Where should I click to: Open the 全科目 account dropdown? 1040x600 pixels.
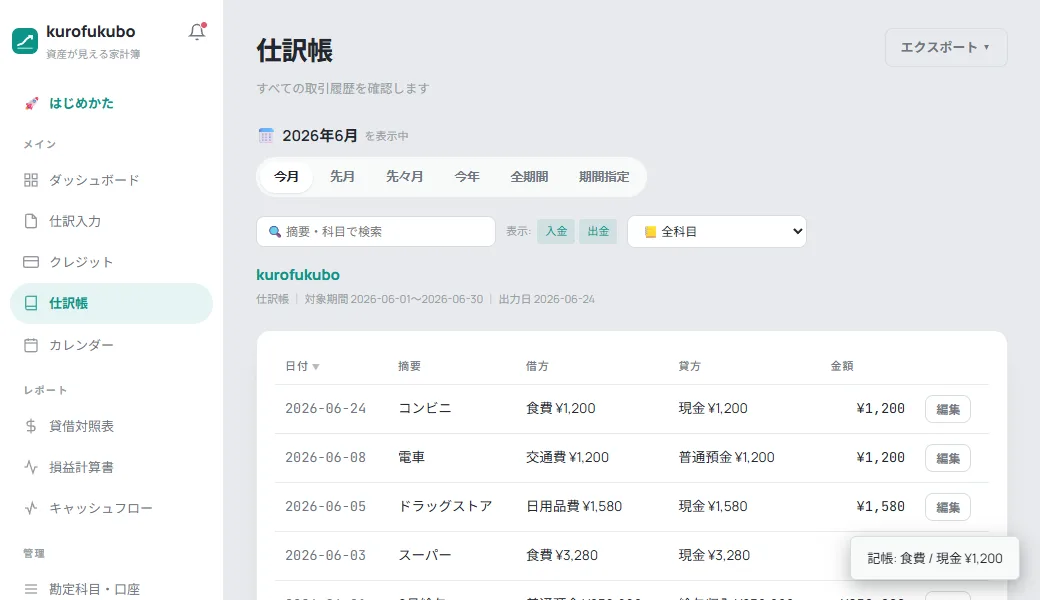717,231
